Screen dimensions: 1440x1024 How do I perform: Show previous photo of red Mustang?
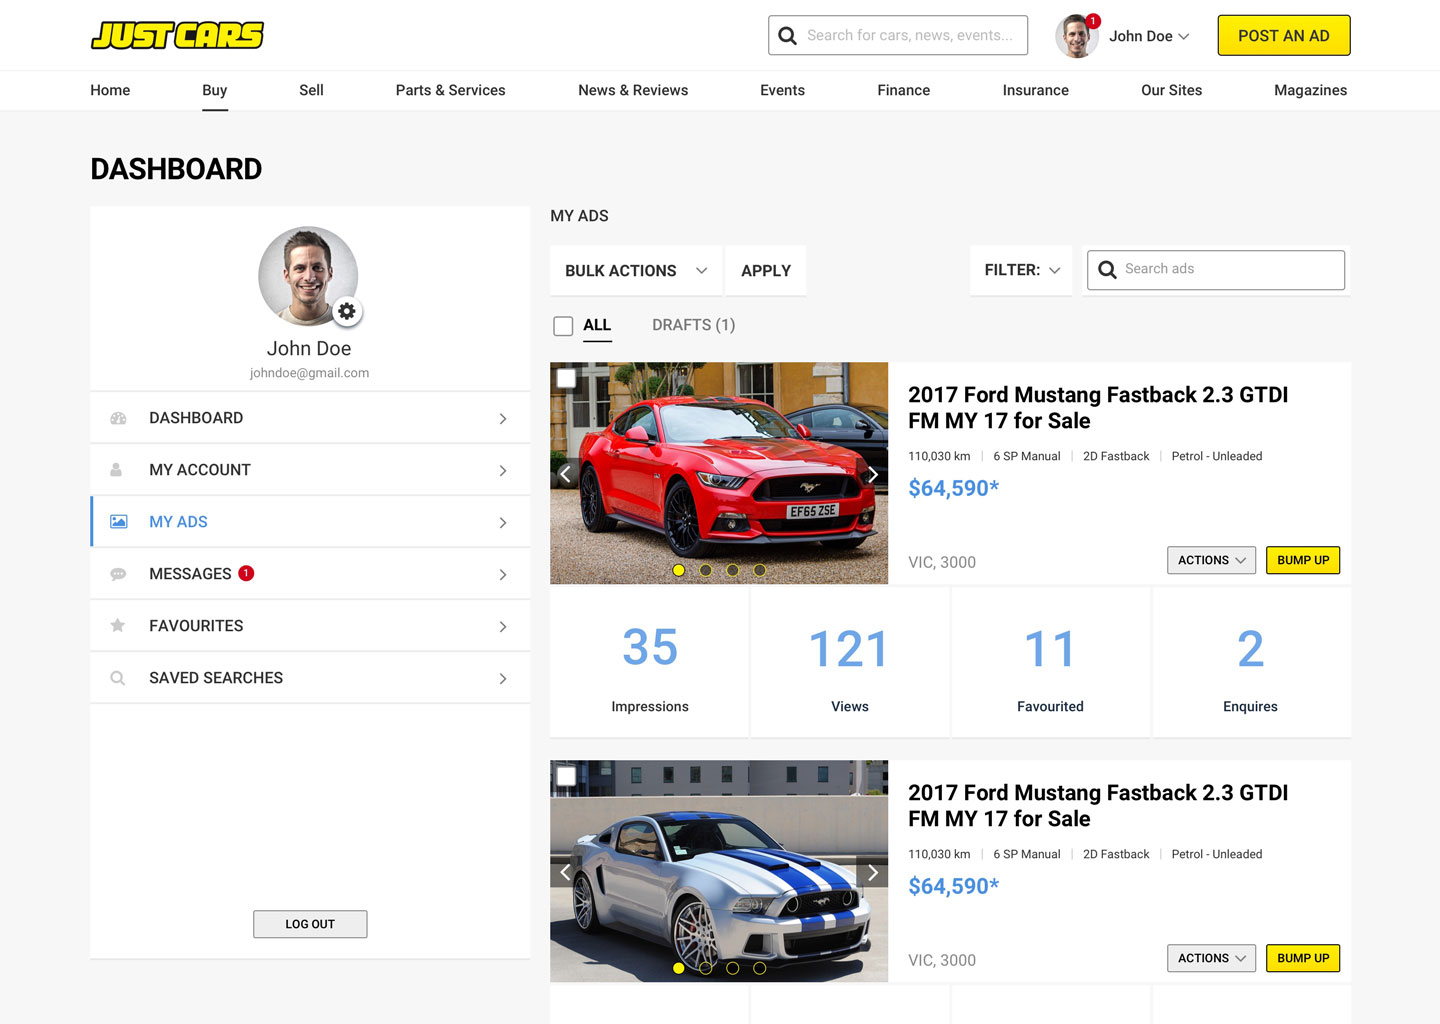click(565, 474)
